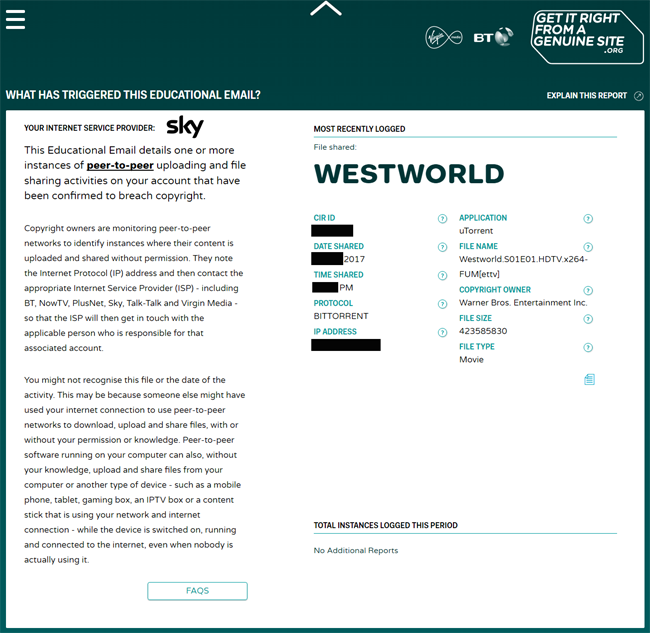Viewport: 650px width, 633px height.
Task: Click the DATE SHARED label
Action: 338,246
